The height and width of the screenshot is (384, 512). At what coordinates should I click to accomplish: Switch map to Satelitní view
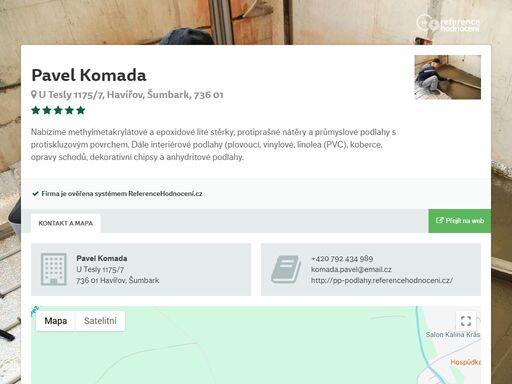tap(100, 321)
